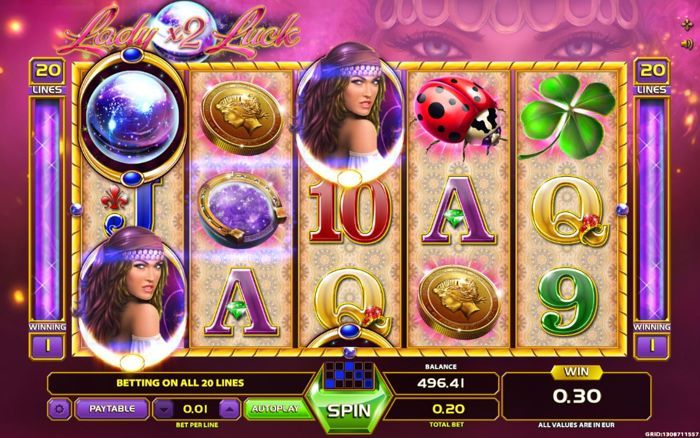Viewport: 700px width, 438px height.
Task: Toggle fullscreen icon at top right
Action: tap(687, 25)
